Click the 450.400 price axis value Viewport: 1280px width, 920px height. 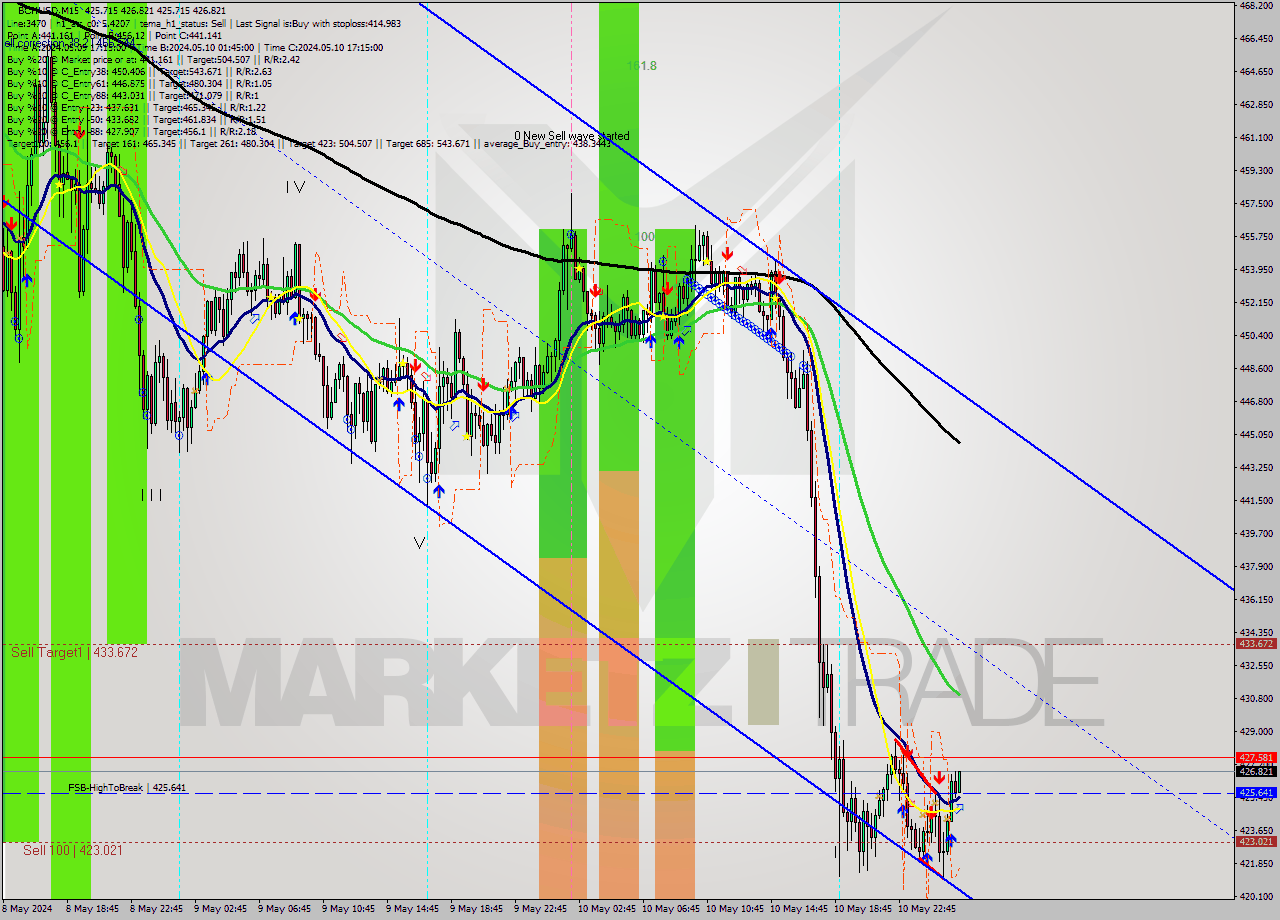pyautogui.click(x=1255, y=335)
